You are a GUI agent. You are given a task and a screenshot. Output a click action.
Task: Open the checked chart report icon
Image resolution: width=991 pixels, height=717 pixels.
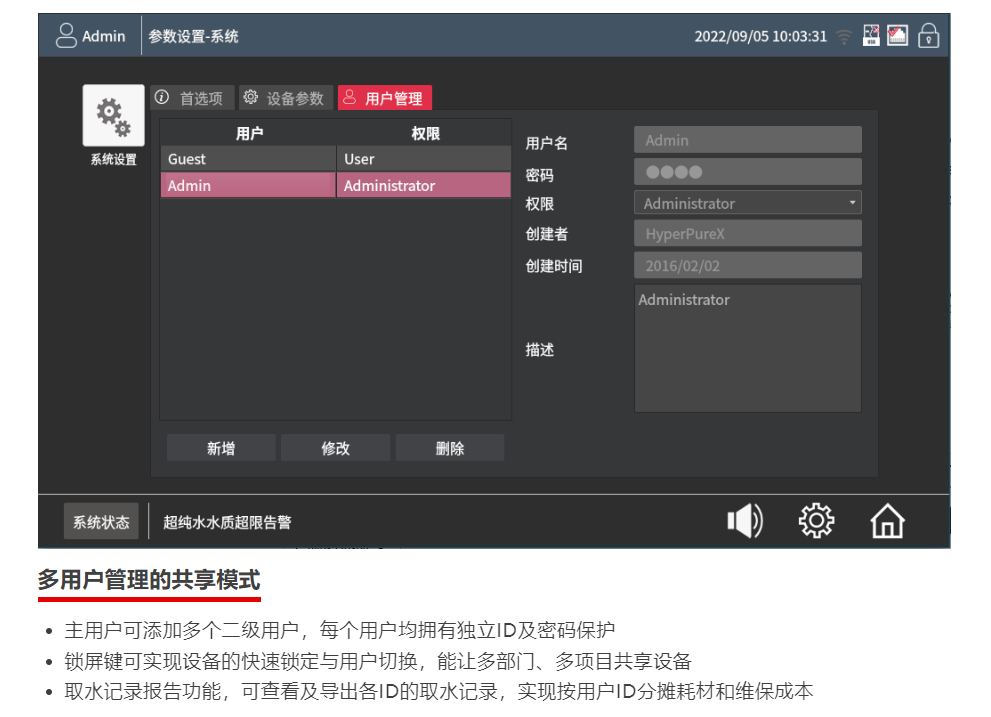click(x=897, y=35)
